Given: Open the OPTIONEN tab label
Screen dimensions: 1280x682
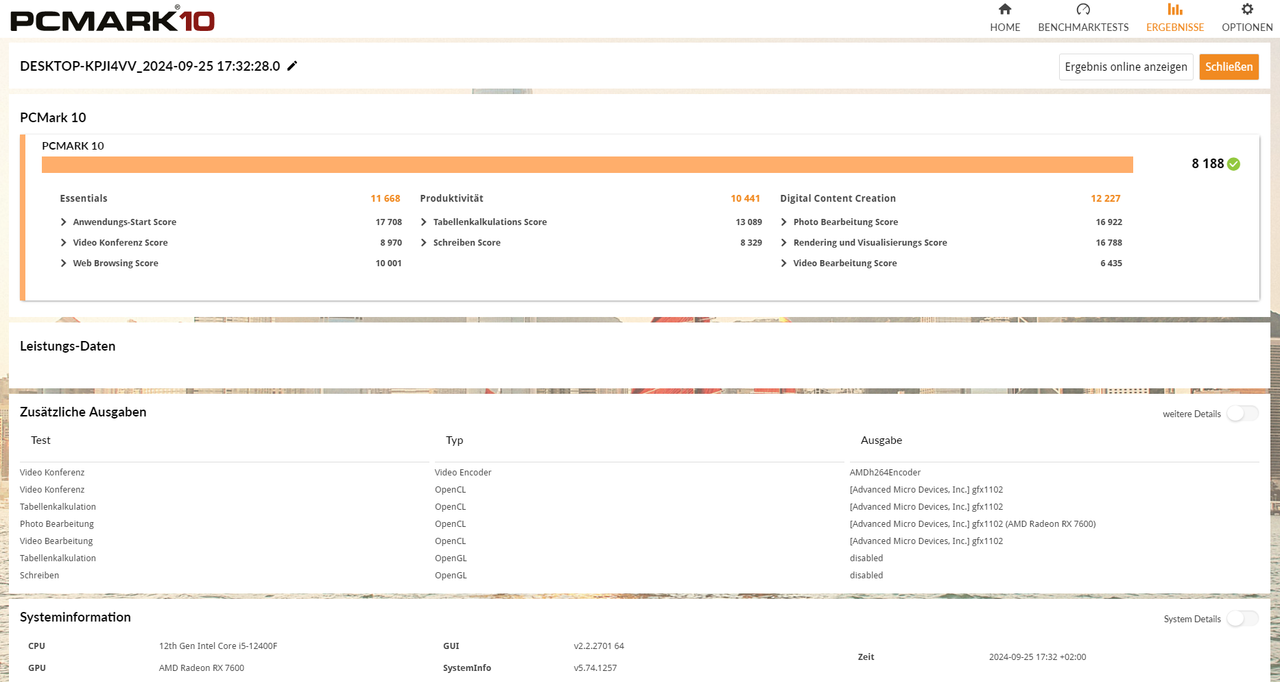Looking at the screenshot, I should click(x=1247, y=27).
